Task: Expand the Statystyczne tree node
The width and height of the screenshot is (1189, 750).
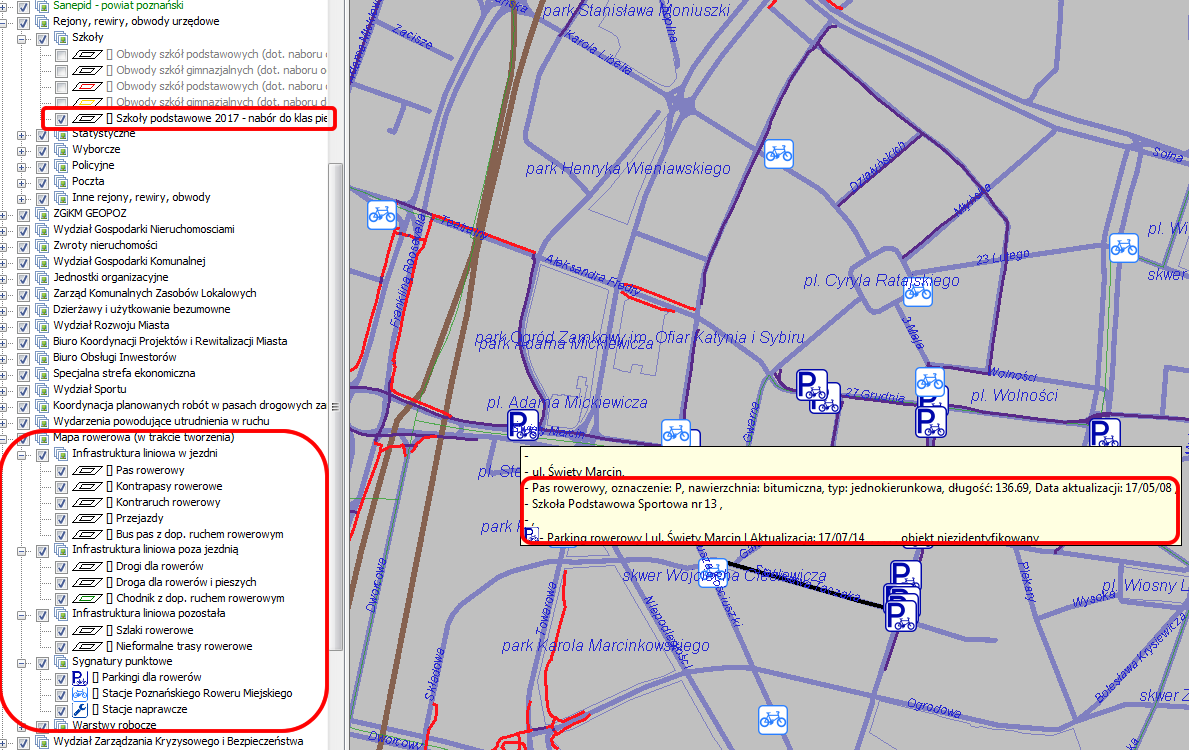Action: coord(23,134)
